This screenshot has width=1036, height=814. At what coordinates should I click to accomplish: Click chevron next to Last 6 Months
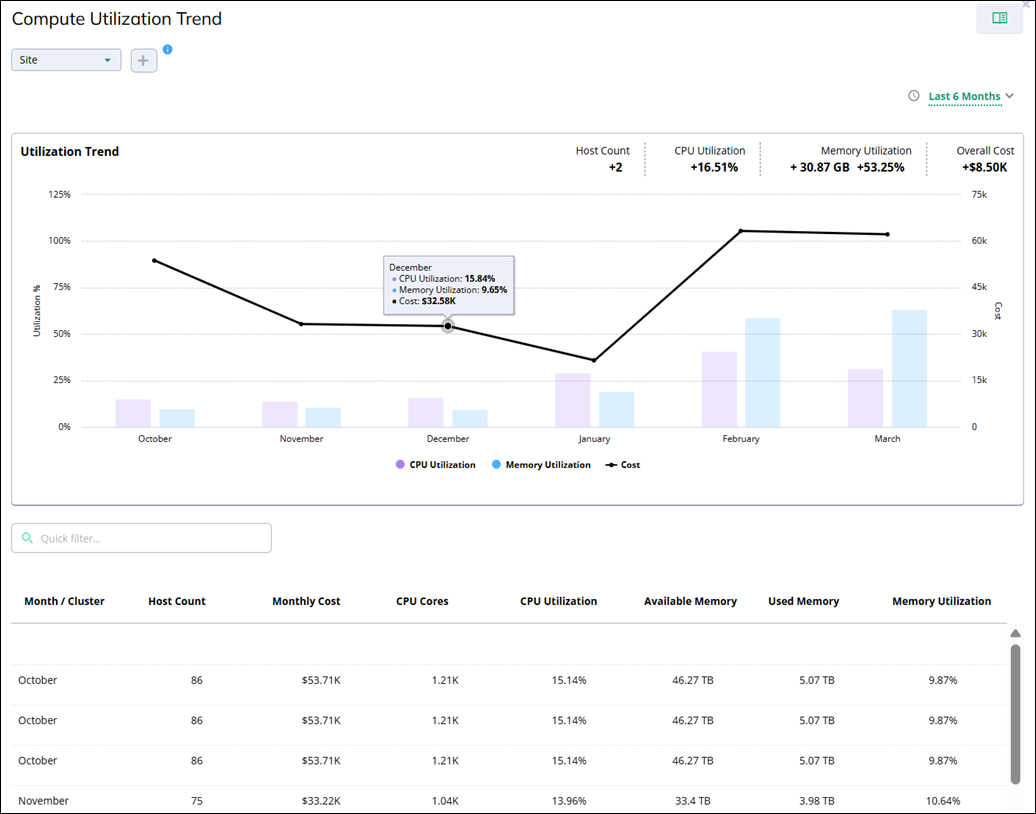1010,96
